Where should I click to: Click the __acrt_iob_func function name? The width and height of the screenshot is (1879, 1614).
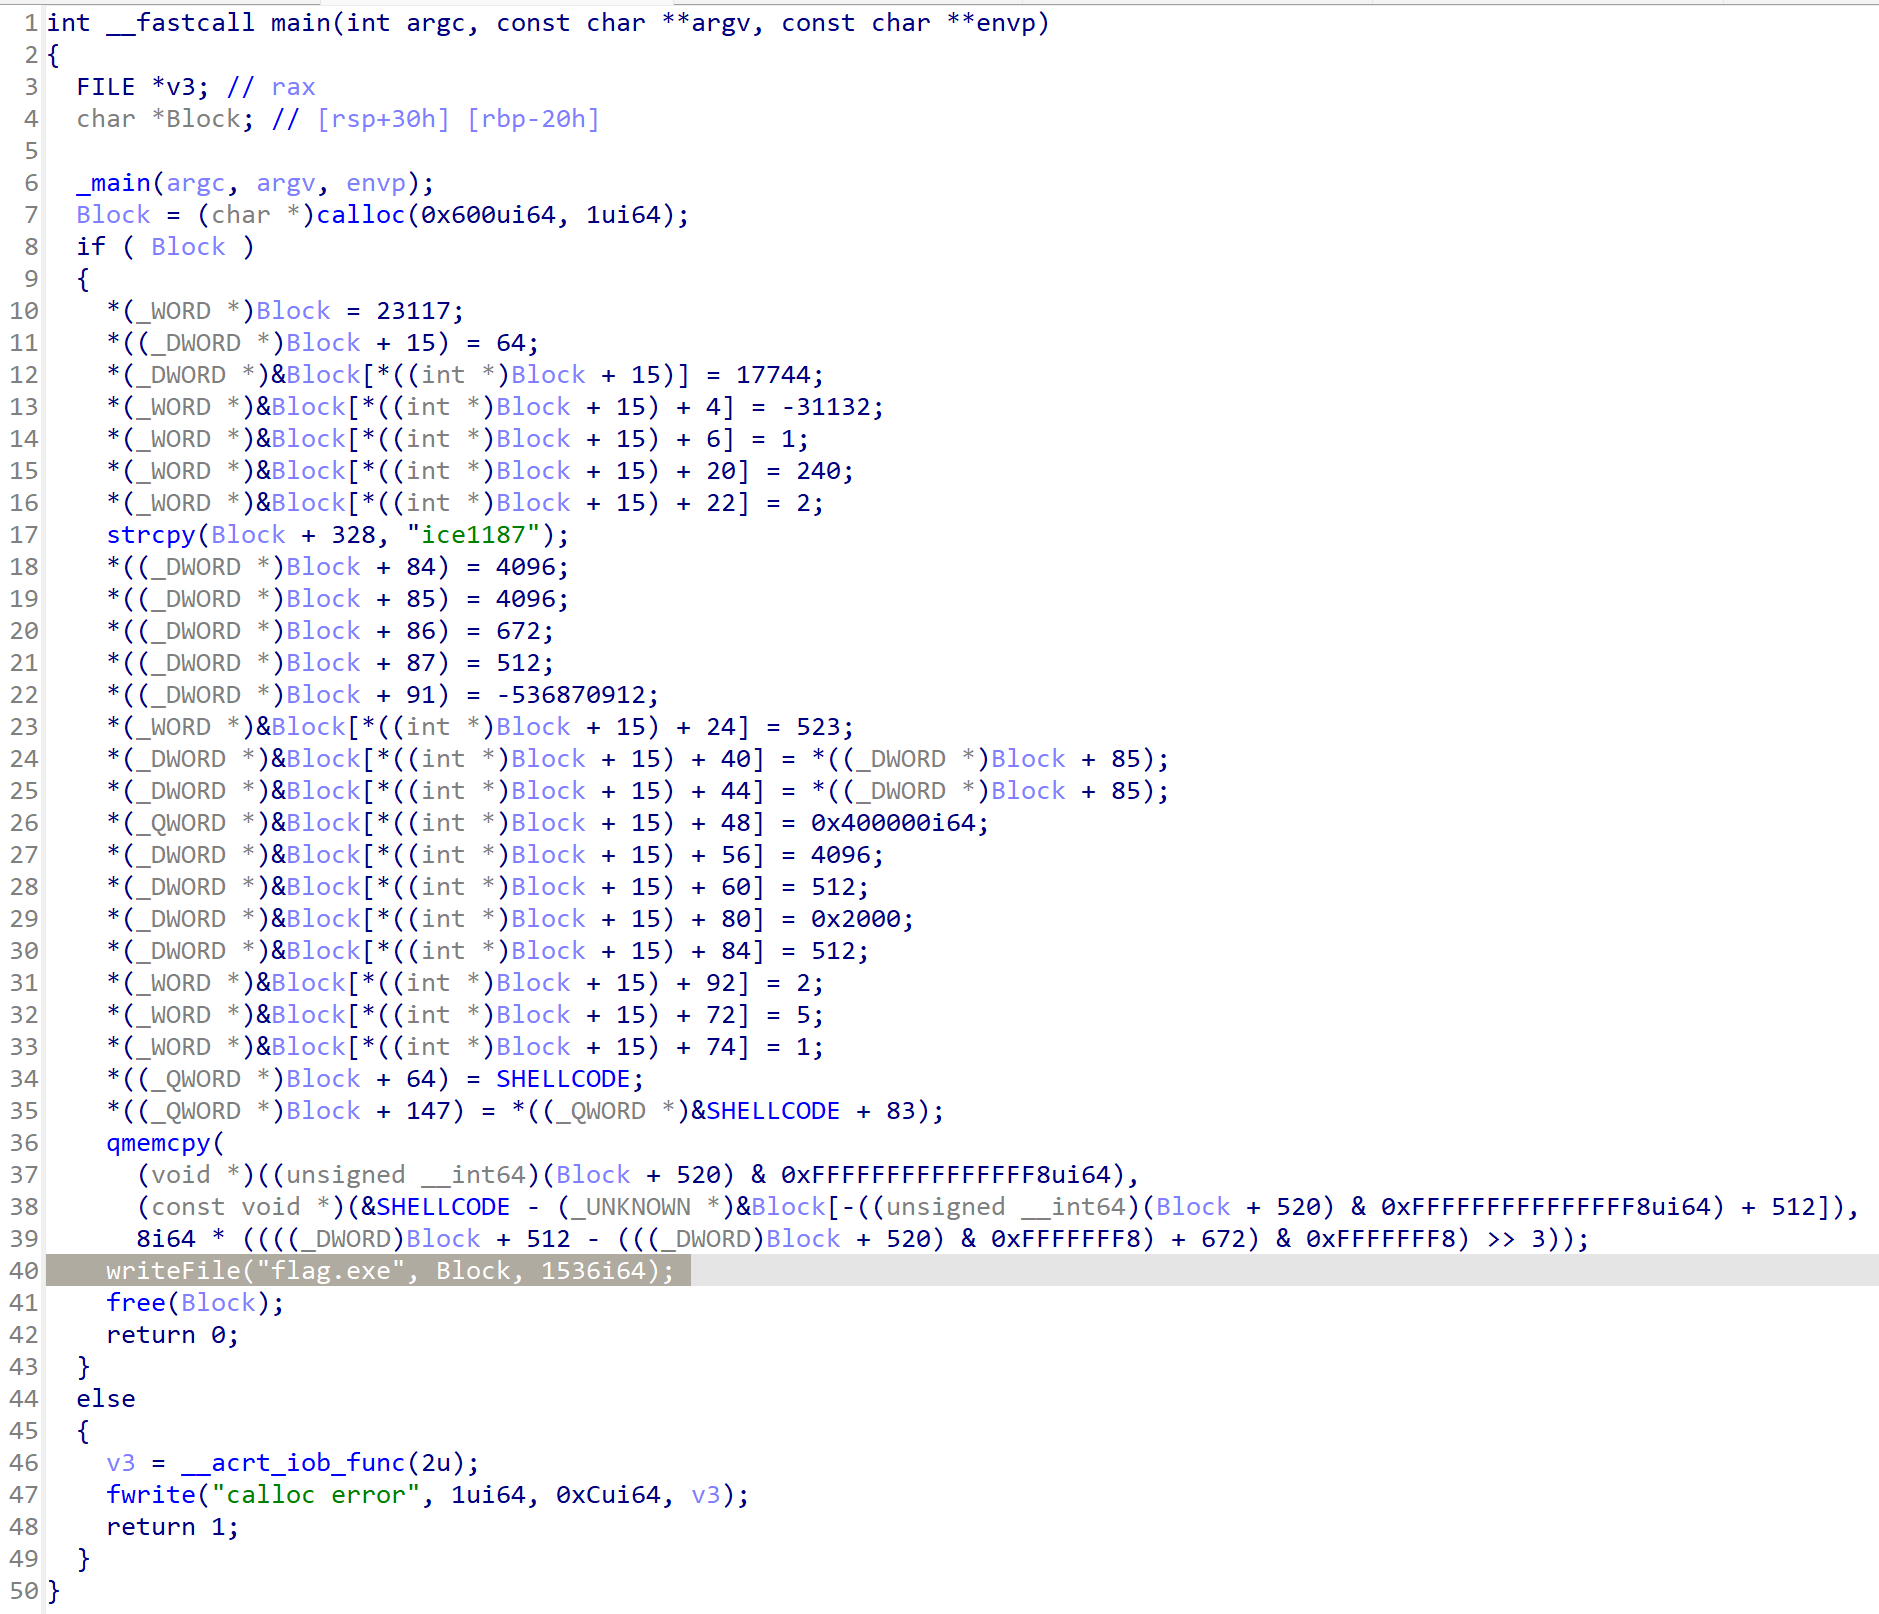pyautogui.click(x=308, y=1463)
